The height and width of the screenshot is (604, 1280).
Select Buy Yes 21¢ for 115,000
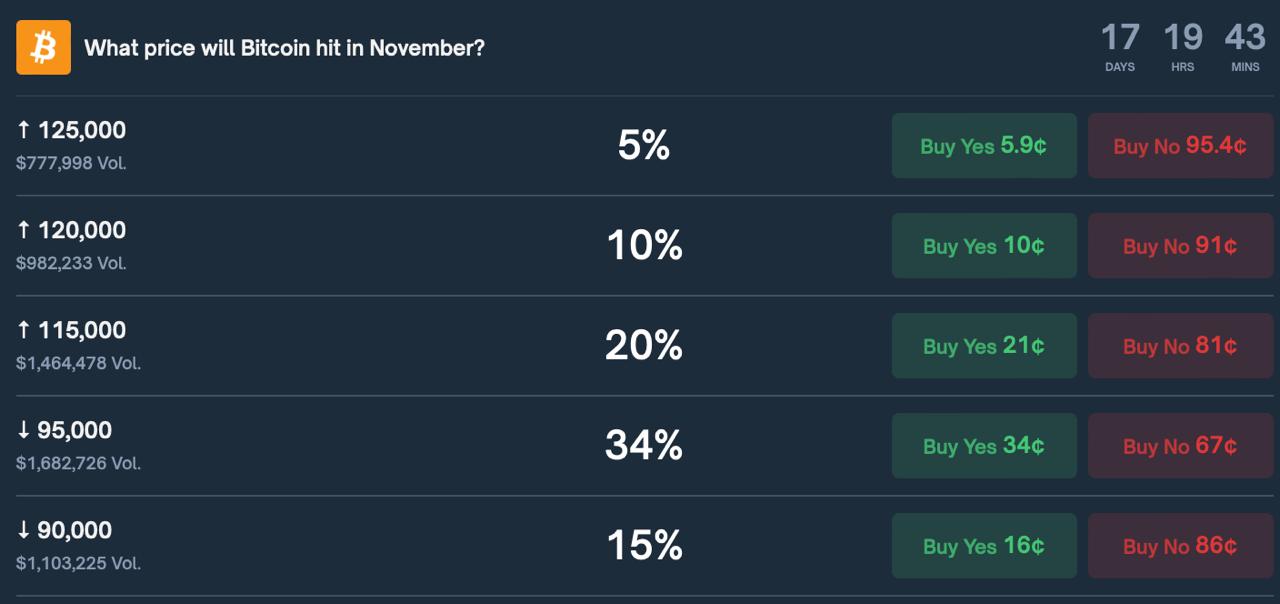984,346
